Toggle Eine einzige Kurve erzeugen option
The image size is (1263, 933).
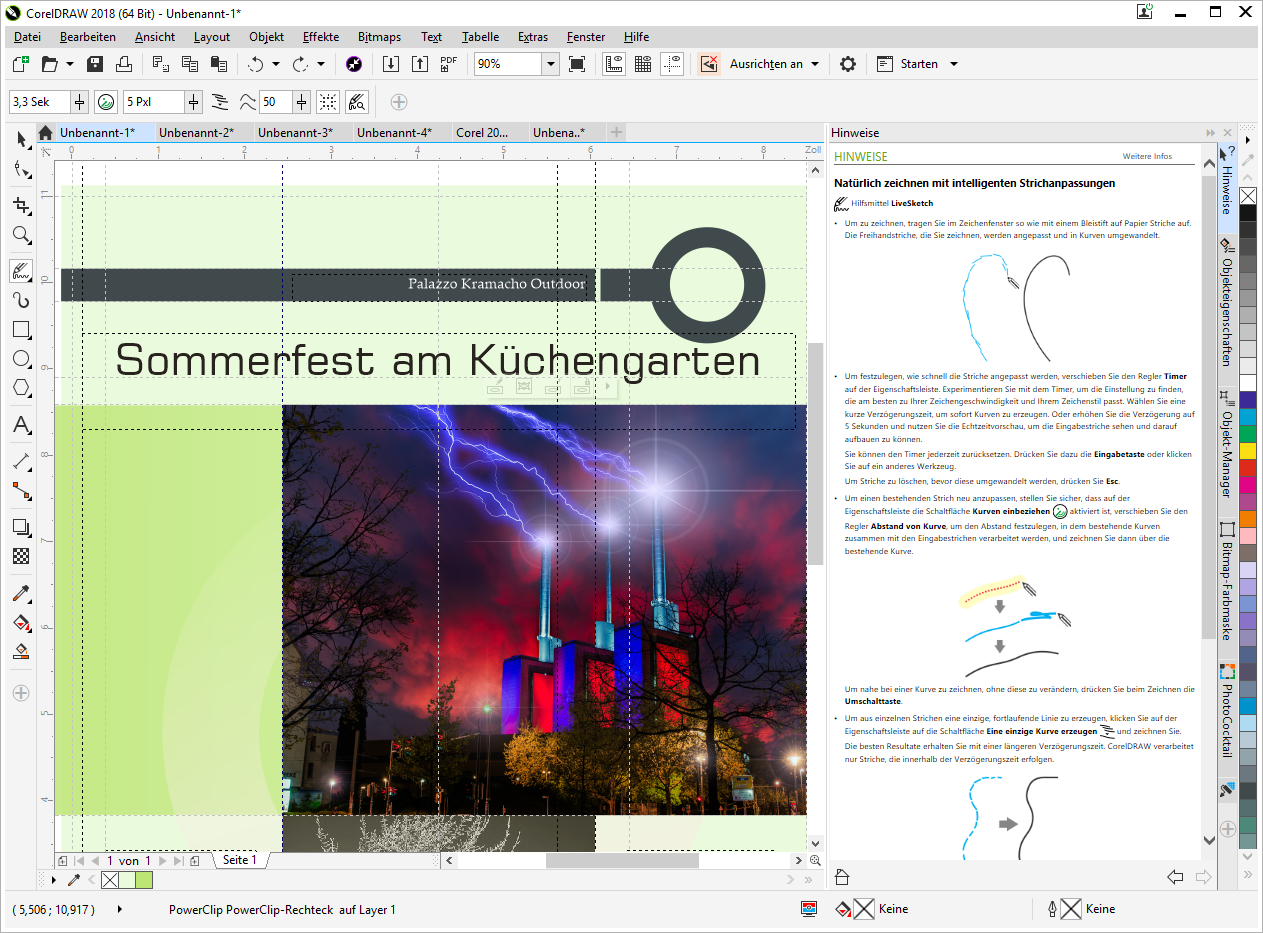[221, 102]
